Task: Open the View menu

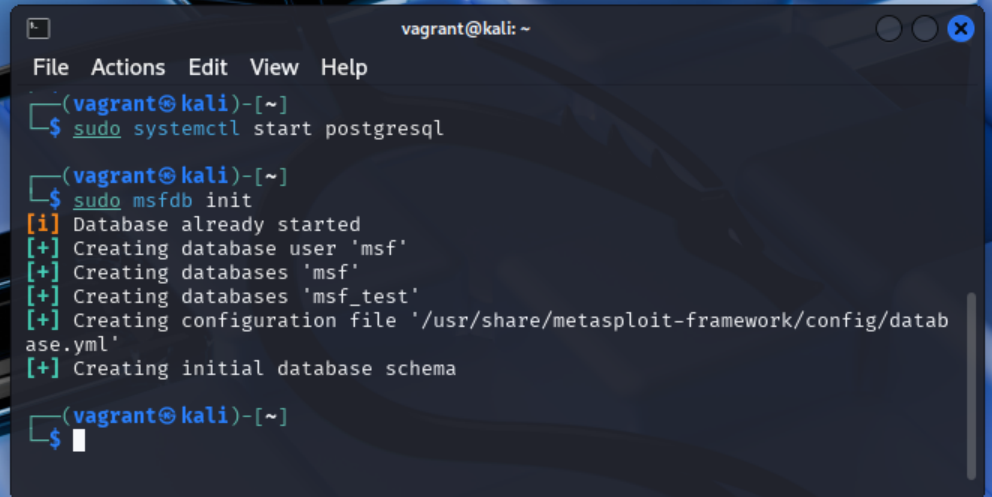Action: pos(274,67)
